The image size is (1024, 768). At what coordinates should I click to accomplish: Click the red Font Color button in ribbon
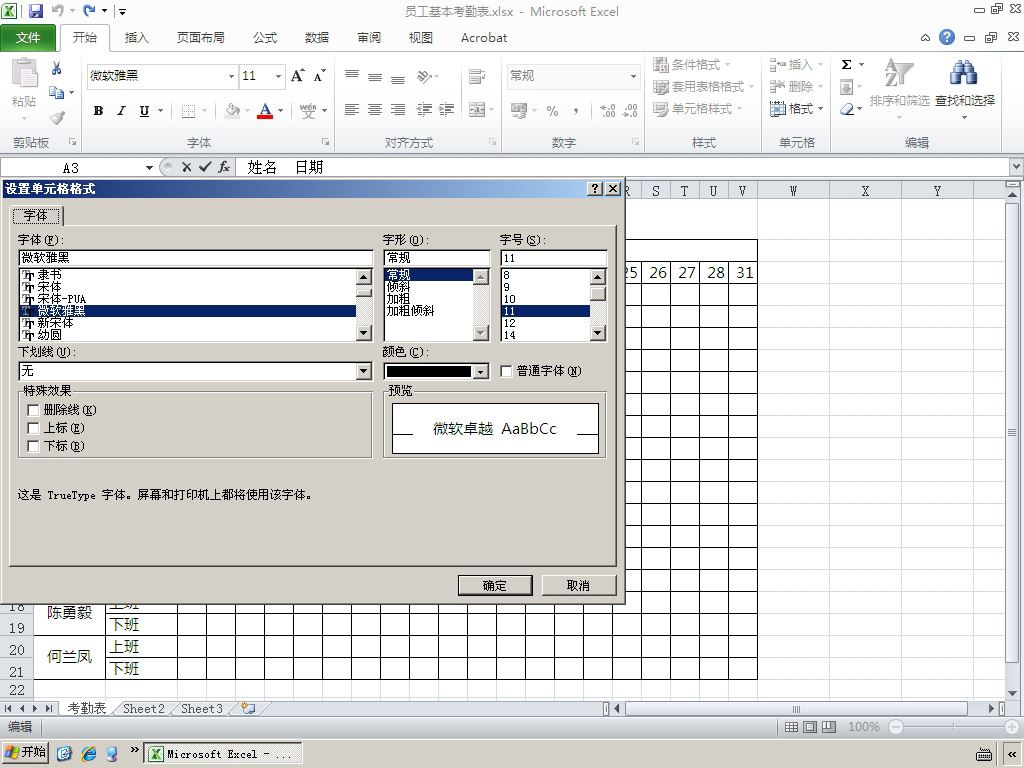[x=264, y=111]
